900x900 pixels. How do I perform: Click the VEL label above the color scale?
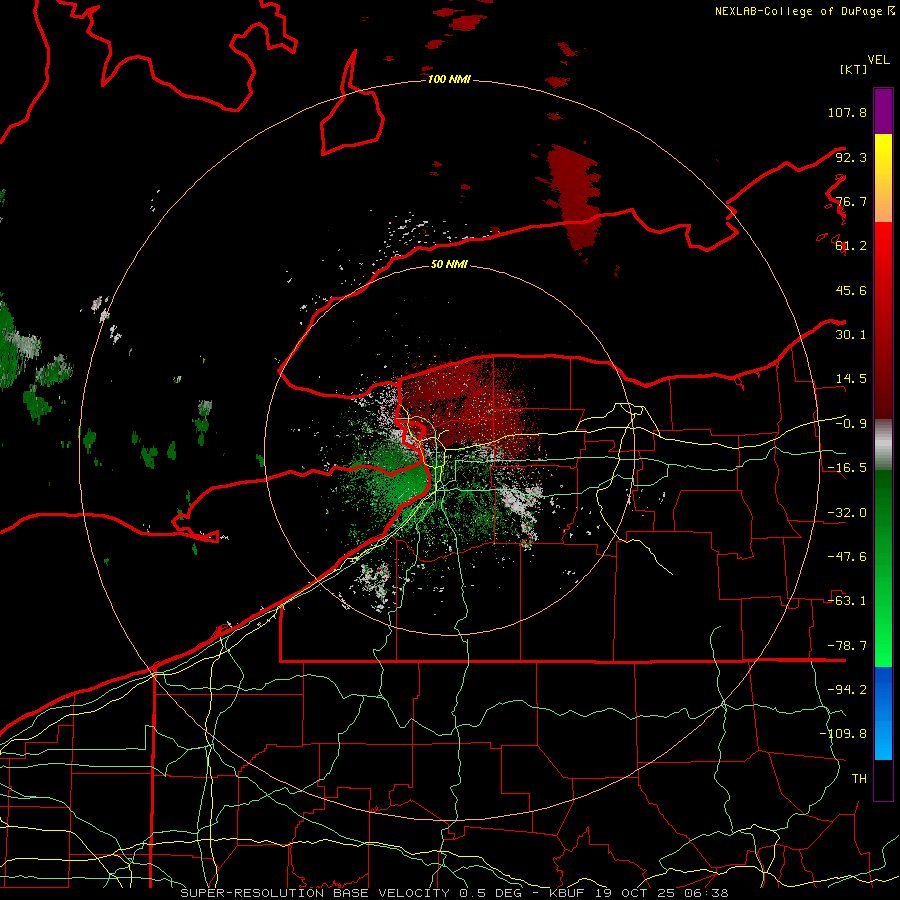click(878, 60)
